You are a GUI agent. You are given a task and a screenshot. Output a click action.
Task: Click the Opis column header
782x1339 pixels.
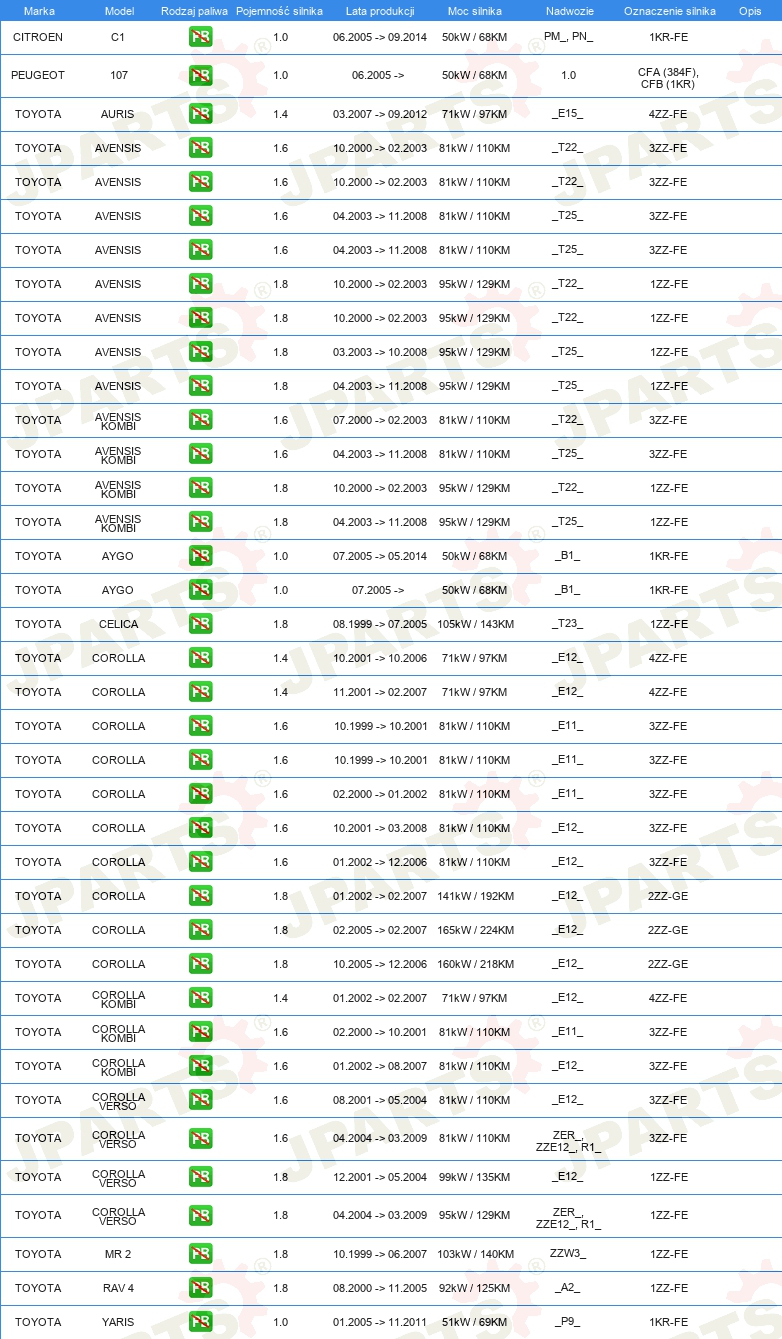750,11
